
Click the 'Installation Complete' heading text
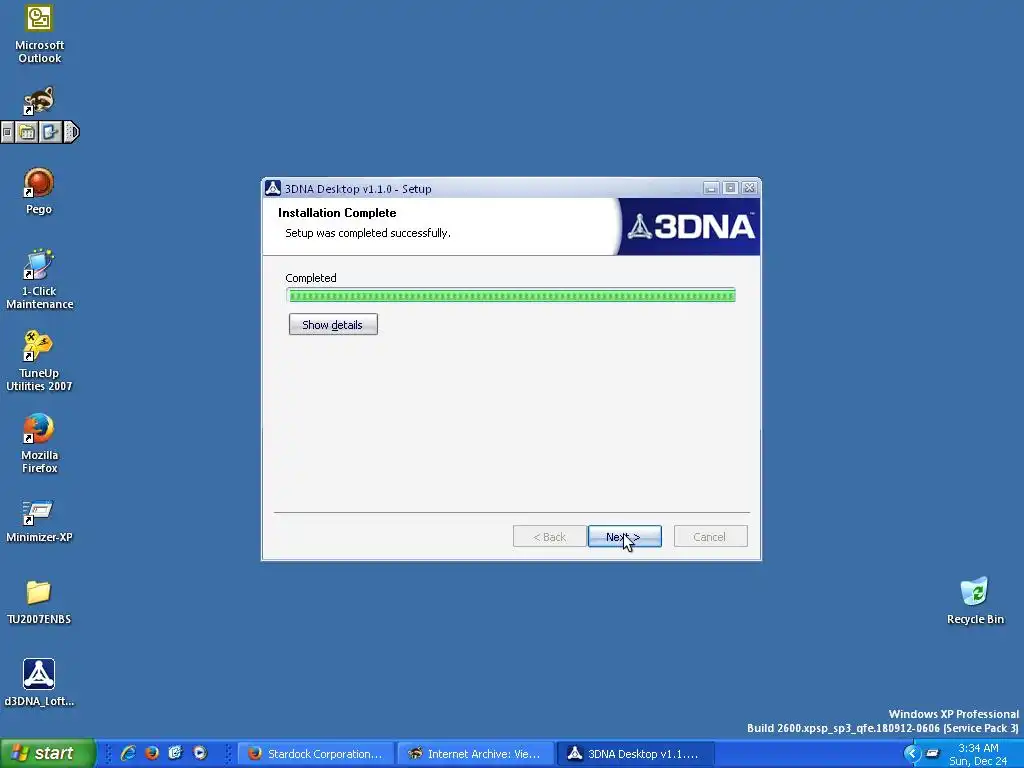click(x=337, y=213)
